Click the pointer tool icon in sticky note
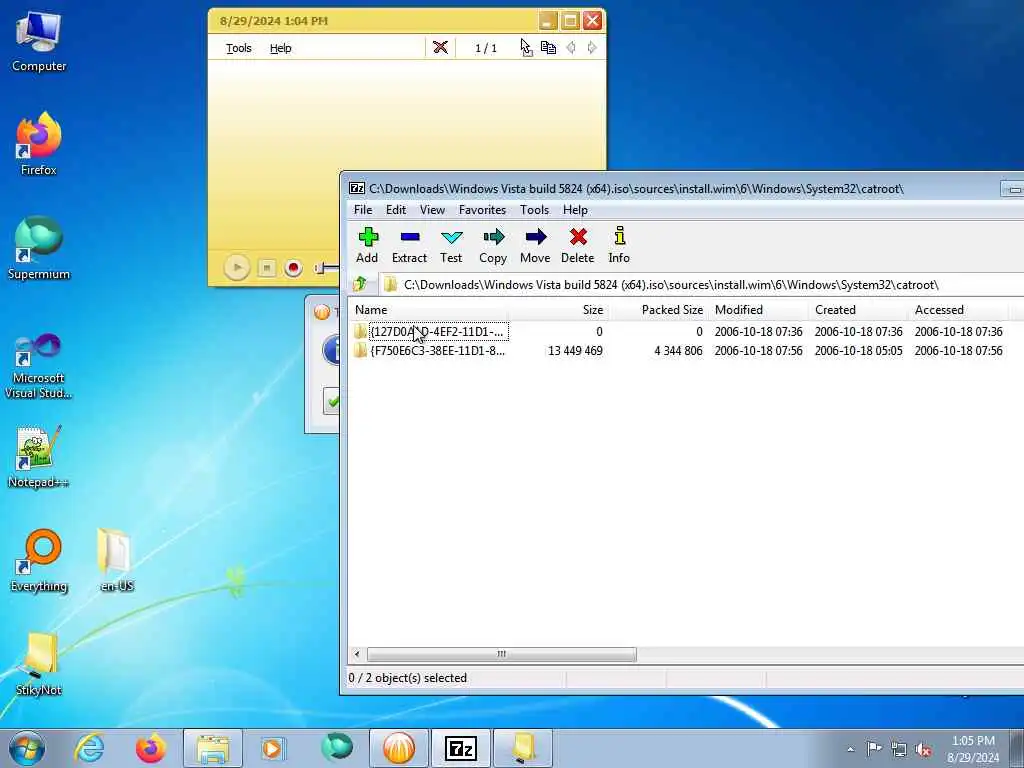This screenshot has height=768, width=1024. click(x=526, y=47)
